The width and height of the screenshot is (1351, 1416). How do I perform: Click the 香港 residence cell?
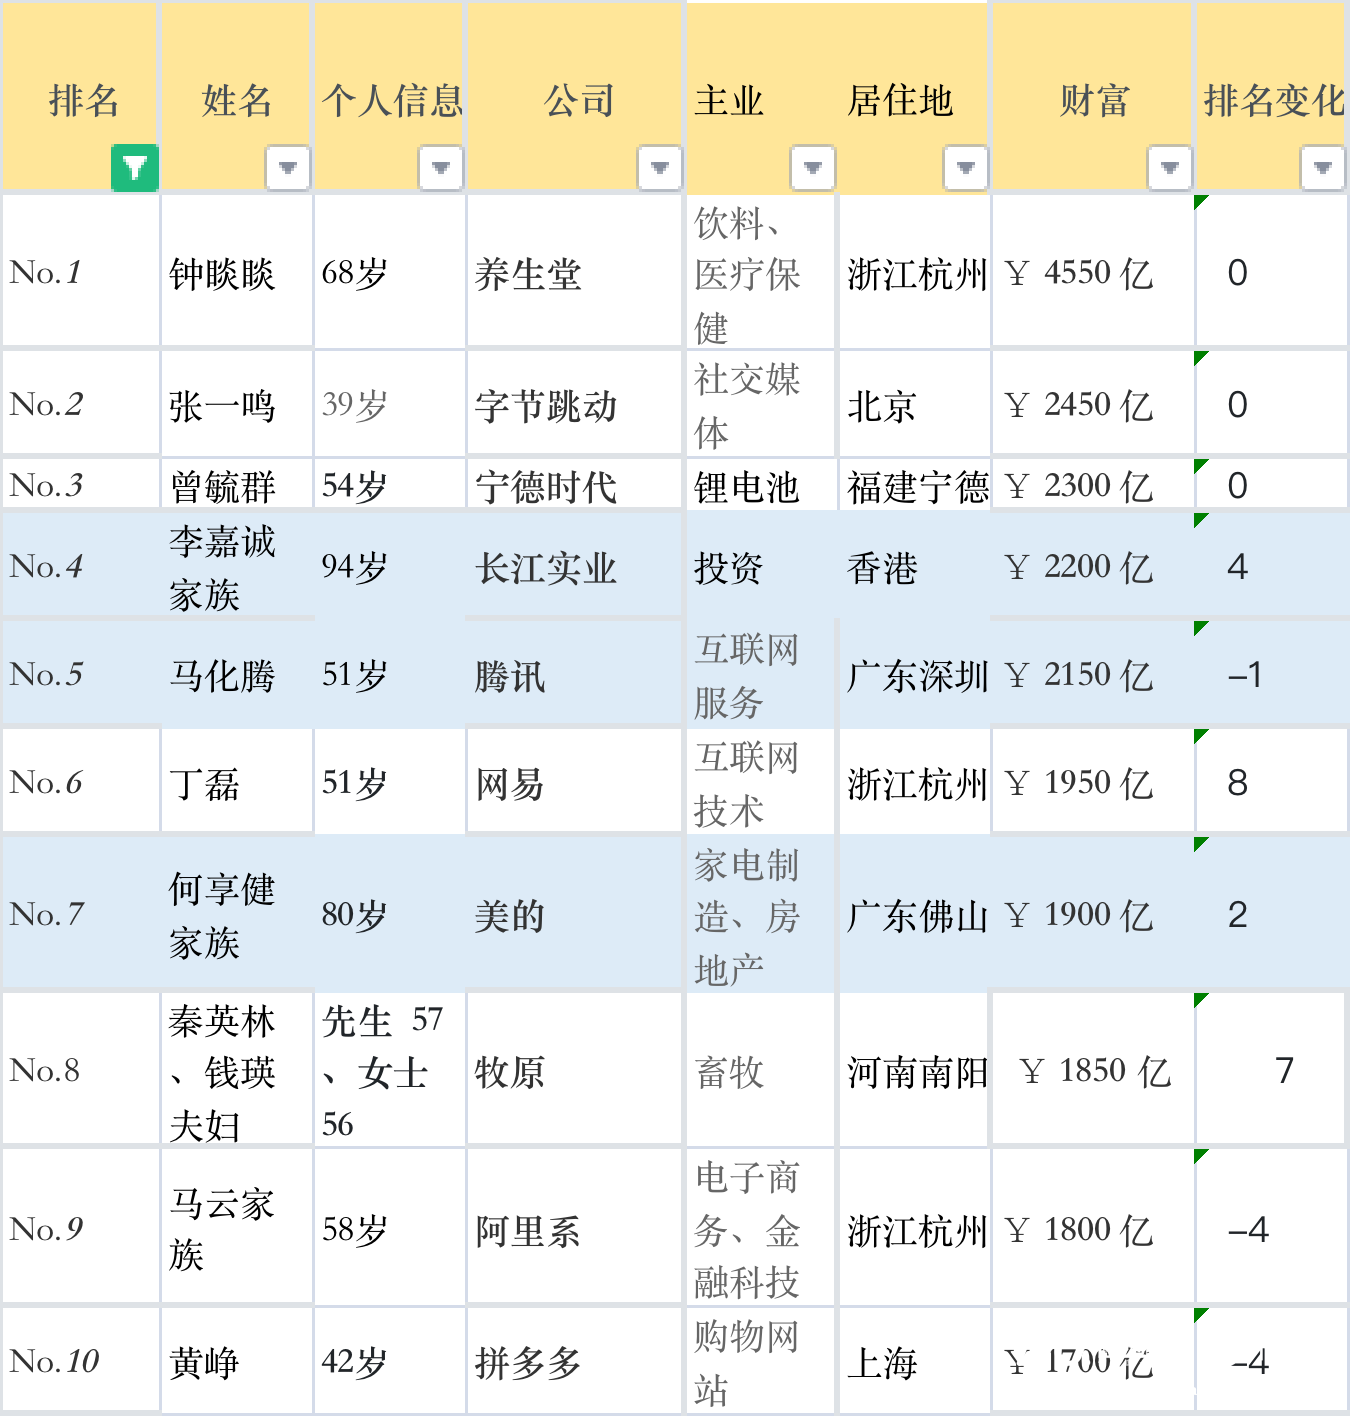pyautogui.click(x=914, y=566)
